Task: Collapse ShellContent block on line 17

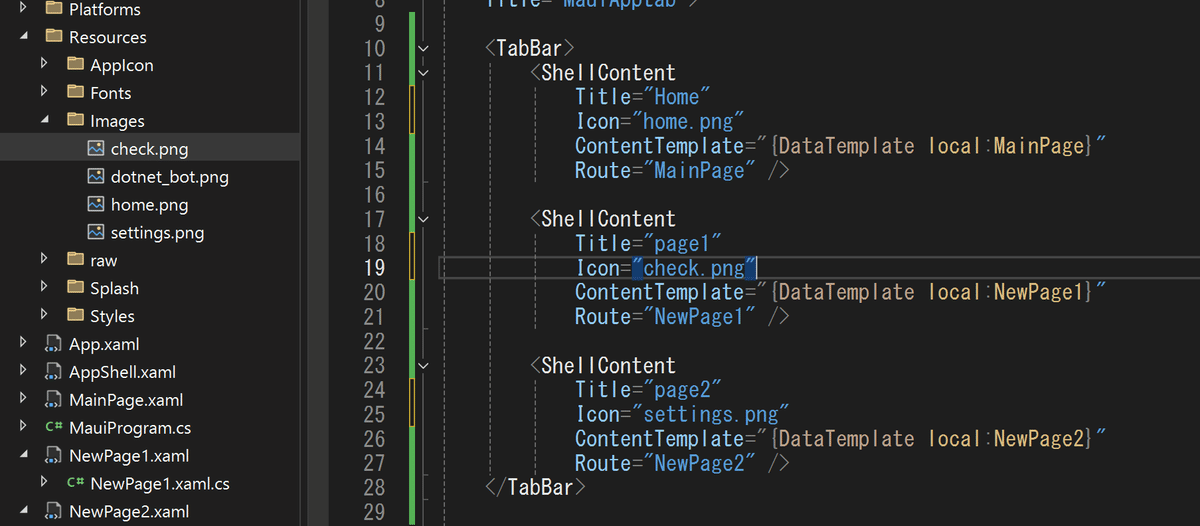Action: 423,218
